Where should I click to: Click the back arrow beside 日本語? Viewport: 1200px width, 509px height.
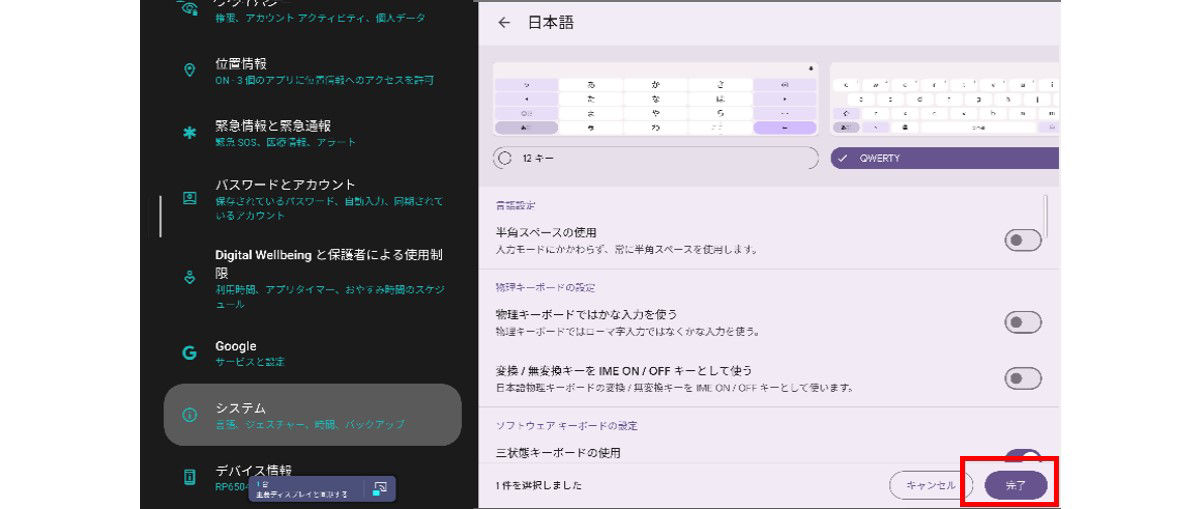504,23
